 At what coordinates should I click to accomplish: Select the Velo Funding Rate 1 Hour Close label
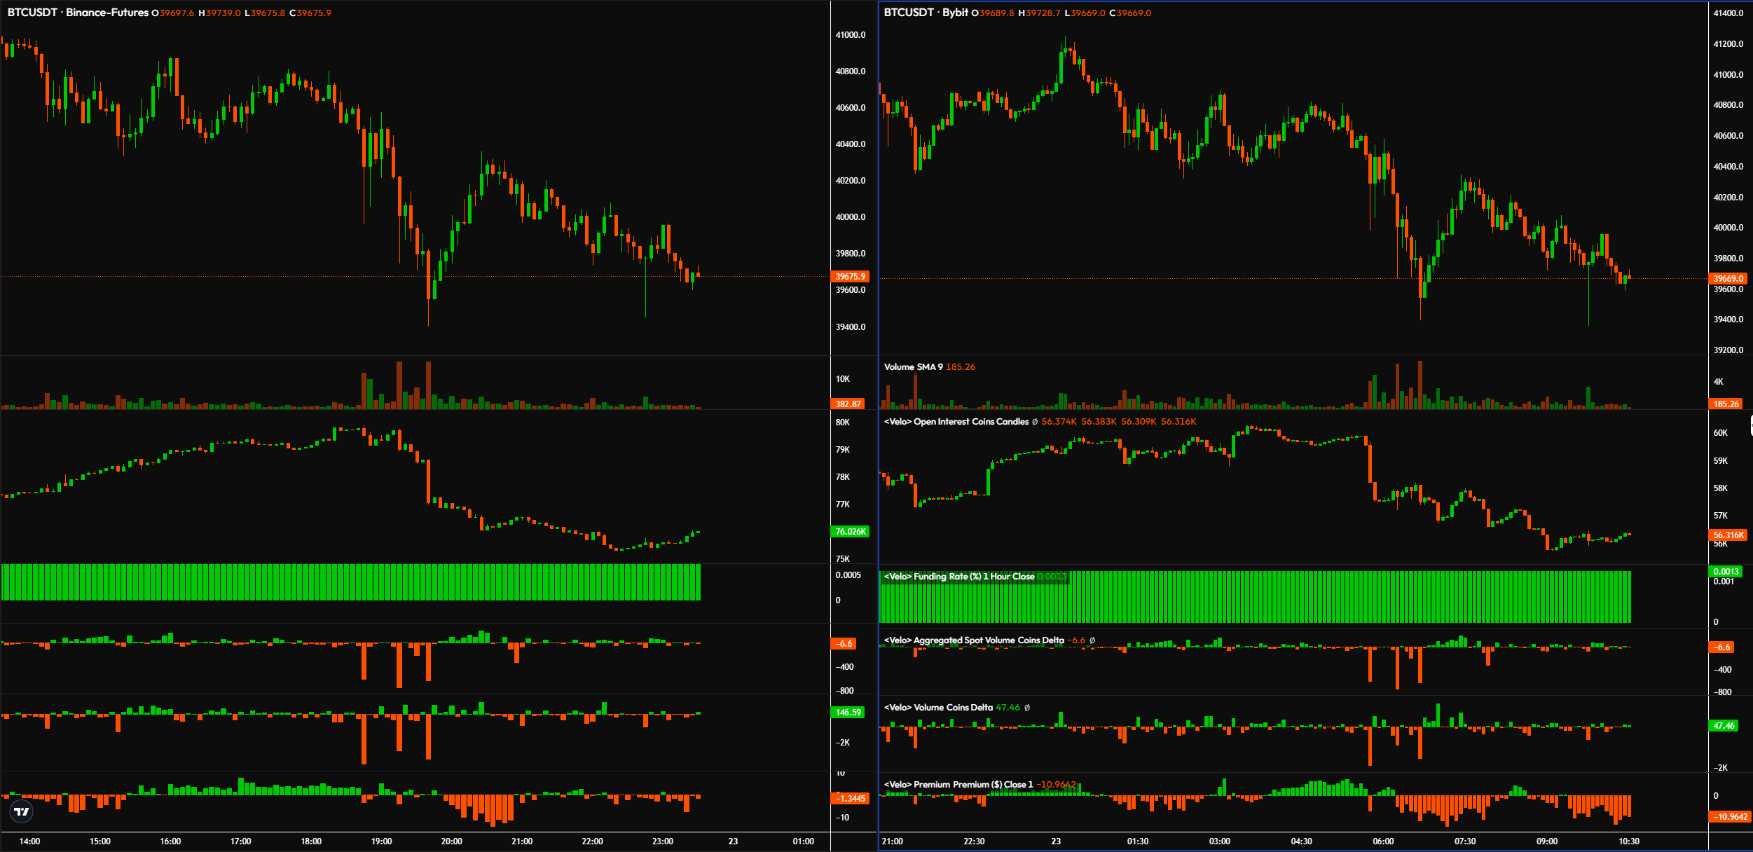959,577
